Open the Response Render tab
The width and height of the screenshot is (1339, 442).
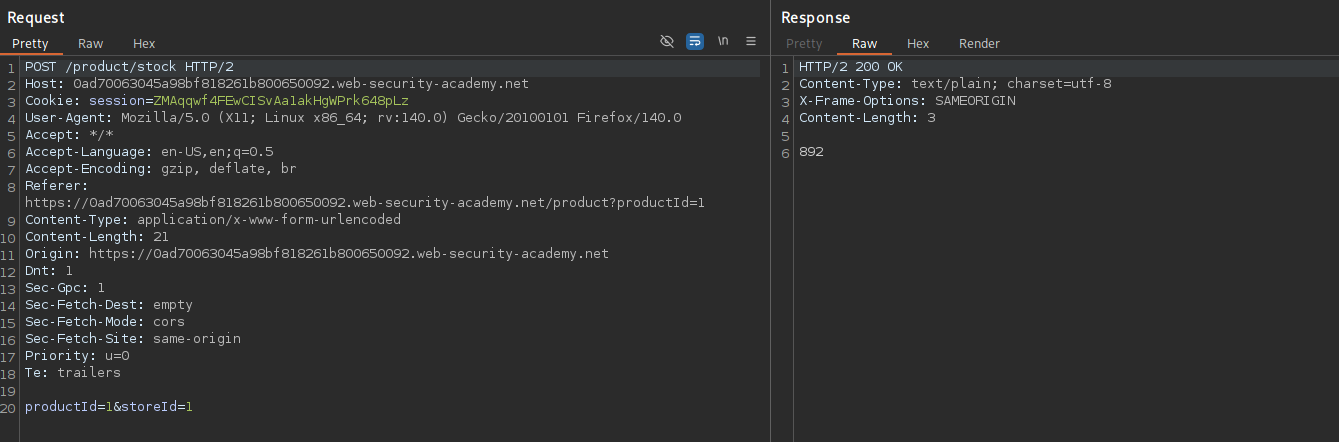979,44
